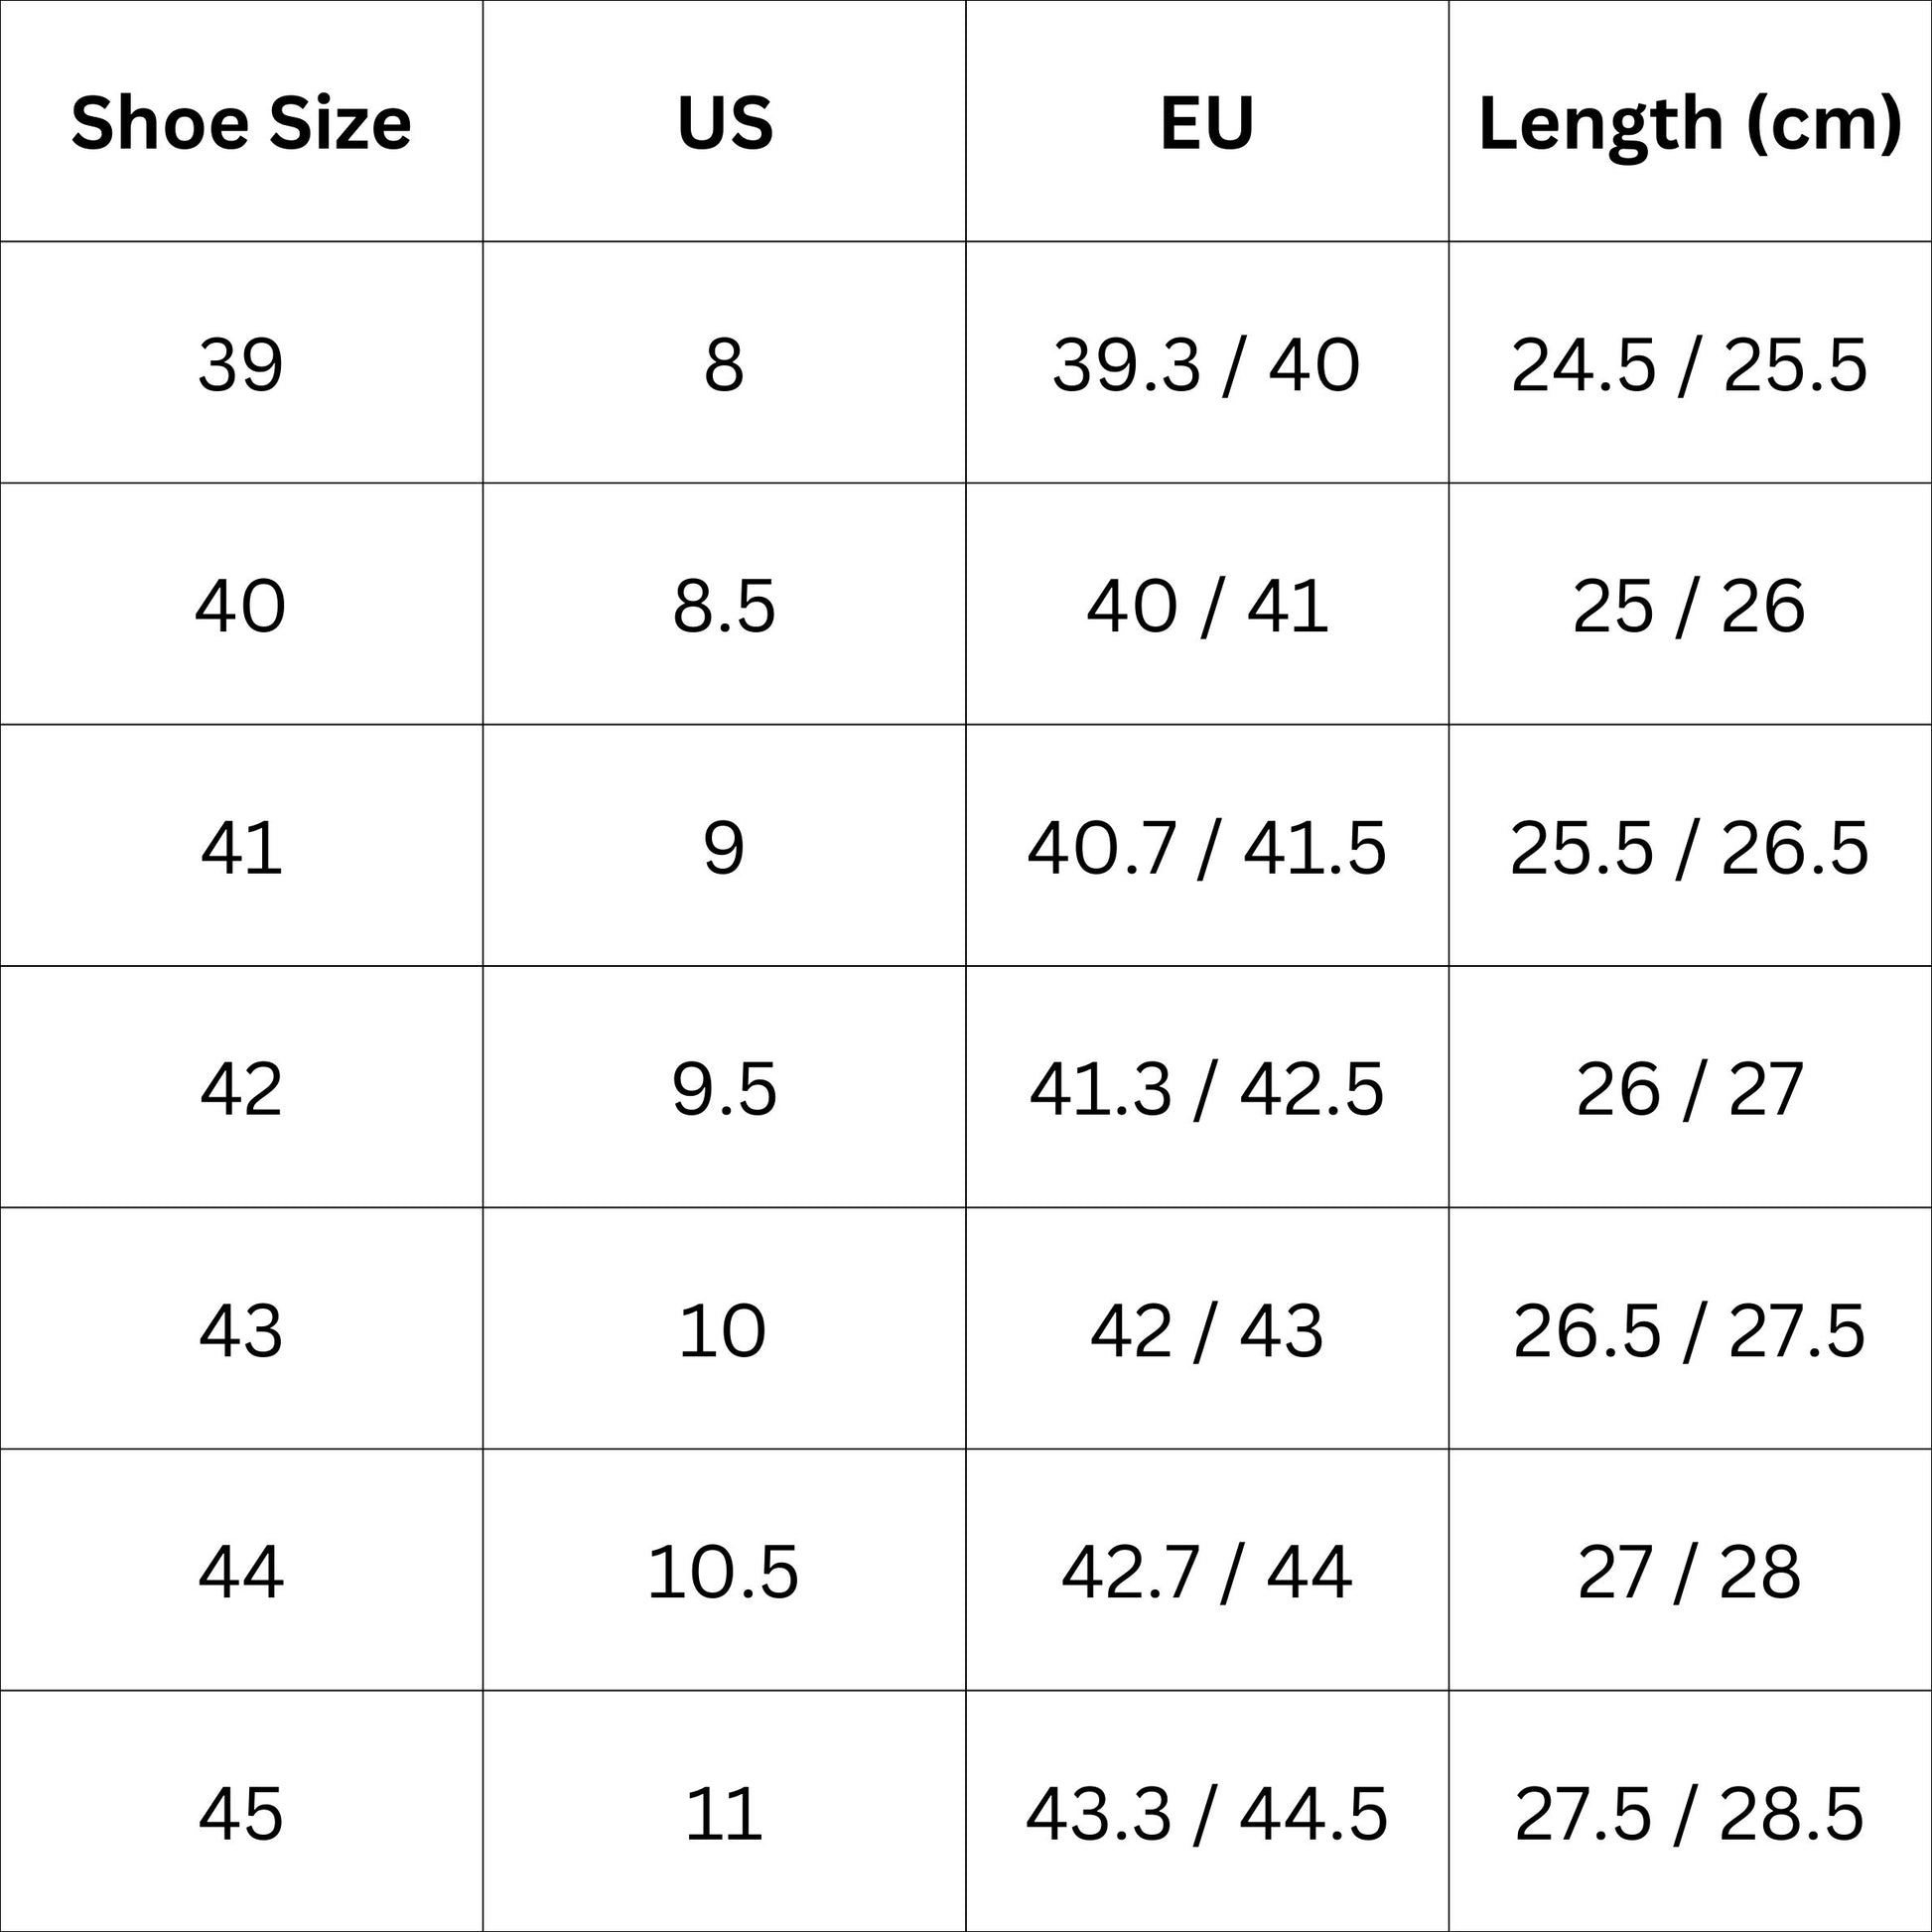Select the shoe size 39 cell
The width and height of the screenshot is (1932, 1932).
tap(241, 364)
